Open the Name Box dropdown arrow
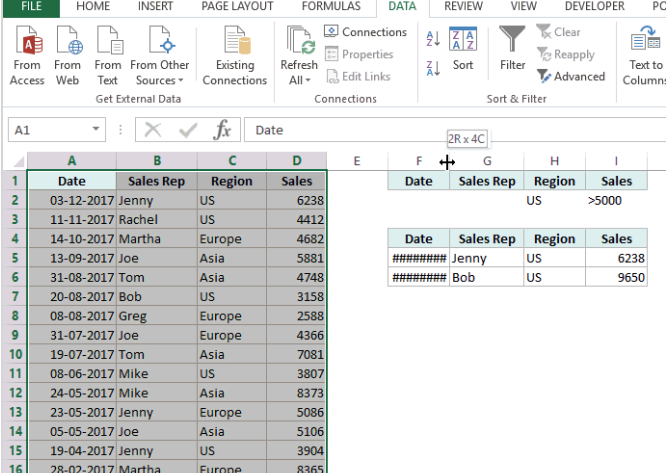Image resolution: width=666 pixels, height=473 pixels. pos(96,130)
